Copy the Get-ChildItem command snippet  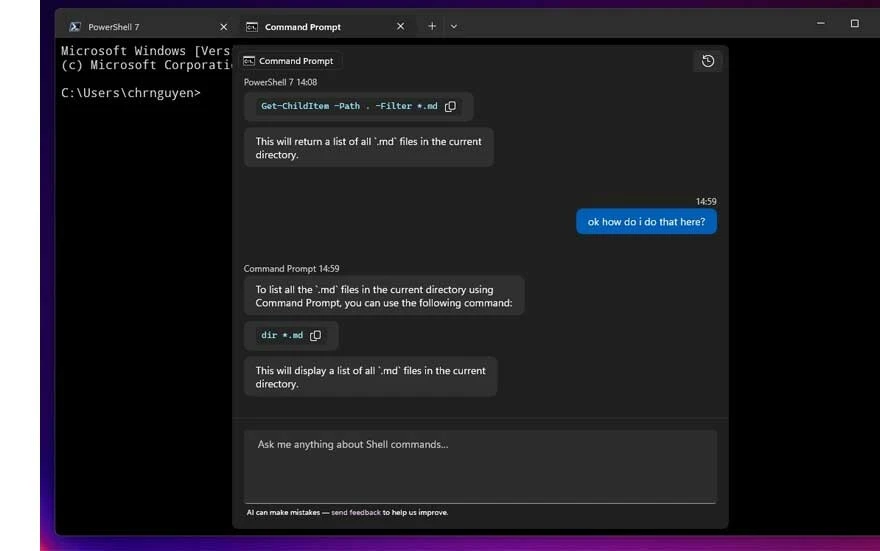[x=450, y=106]
